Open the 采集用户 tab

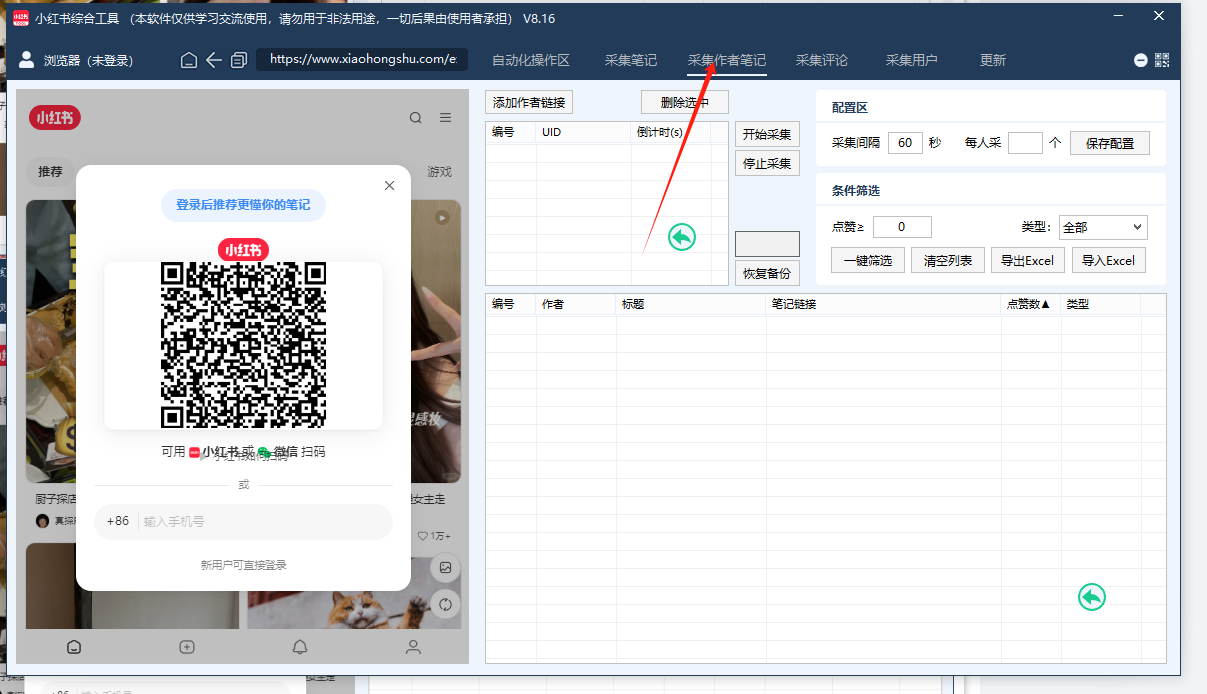pos(912,60)
